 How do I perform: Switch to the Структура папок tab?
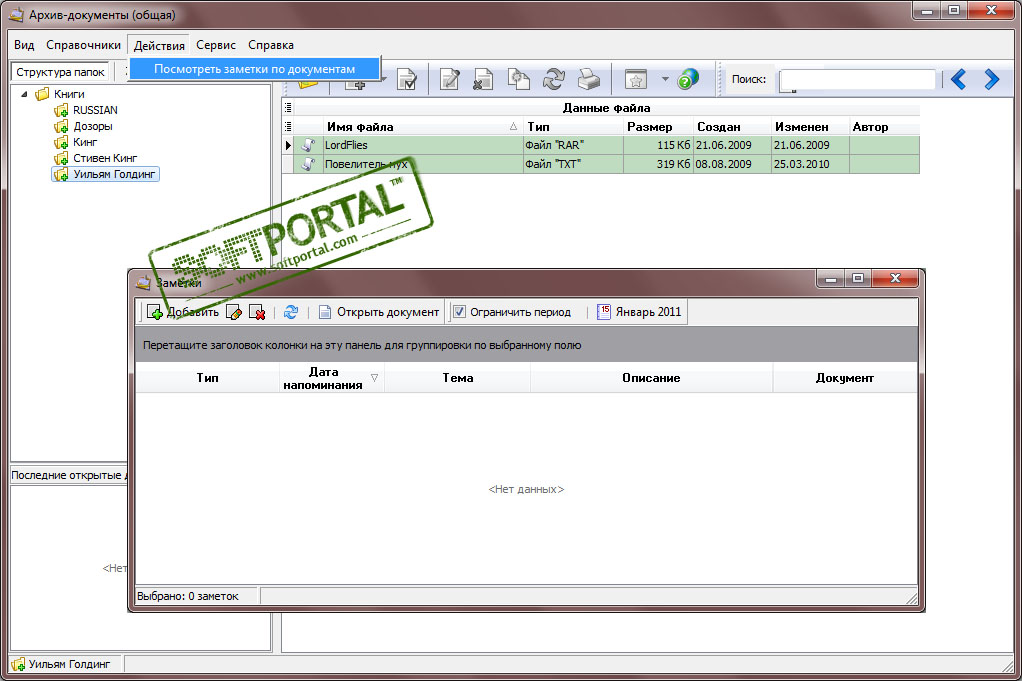[x=60, y=72]
